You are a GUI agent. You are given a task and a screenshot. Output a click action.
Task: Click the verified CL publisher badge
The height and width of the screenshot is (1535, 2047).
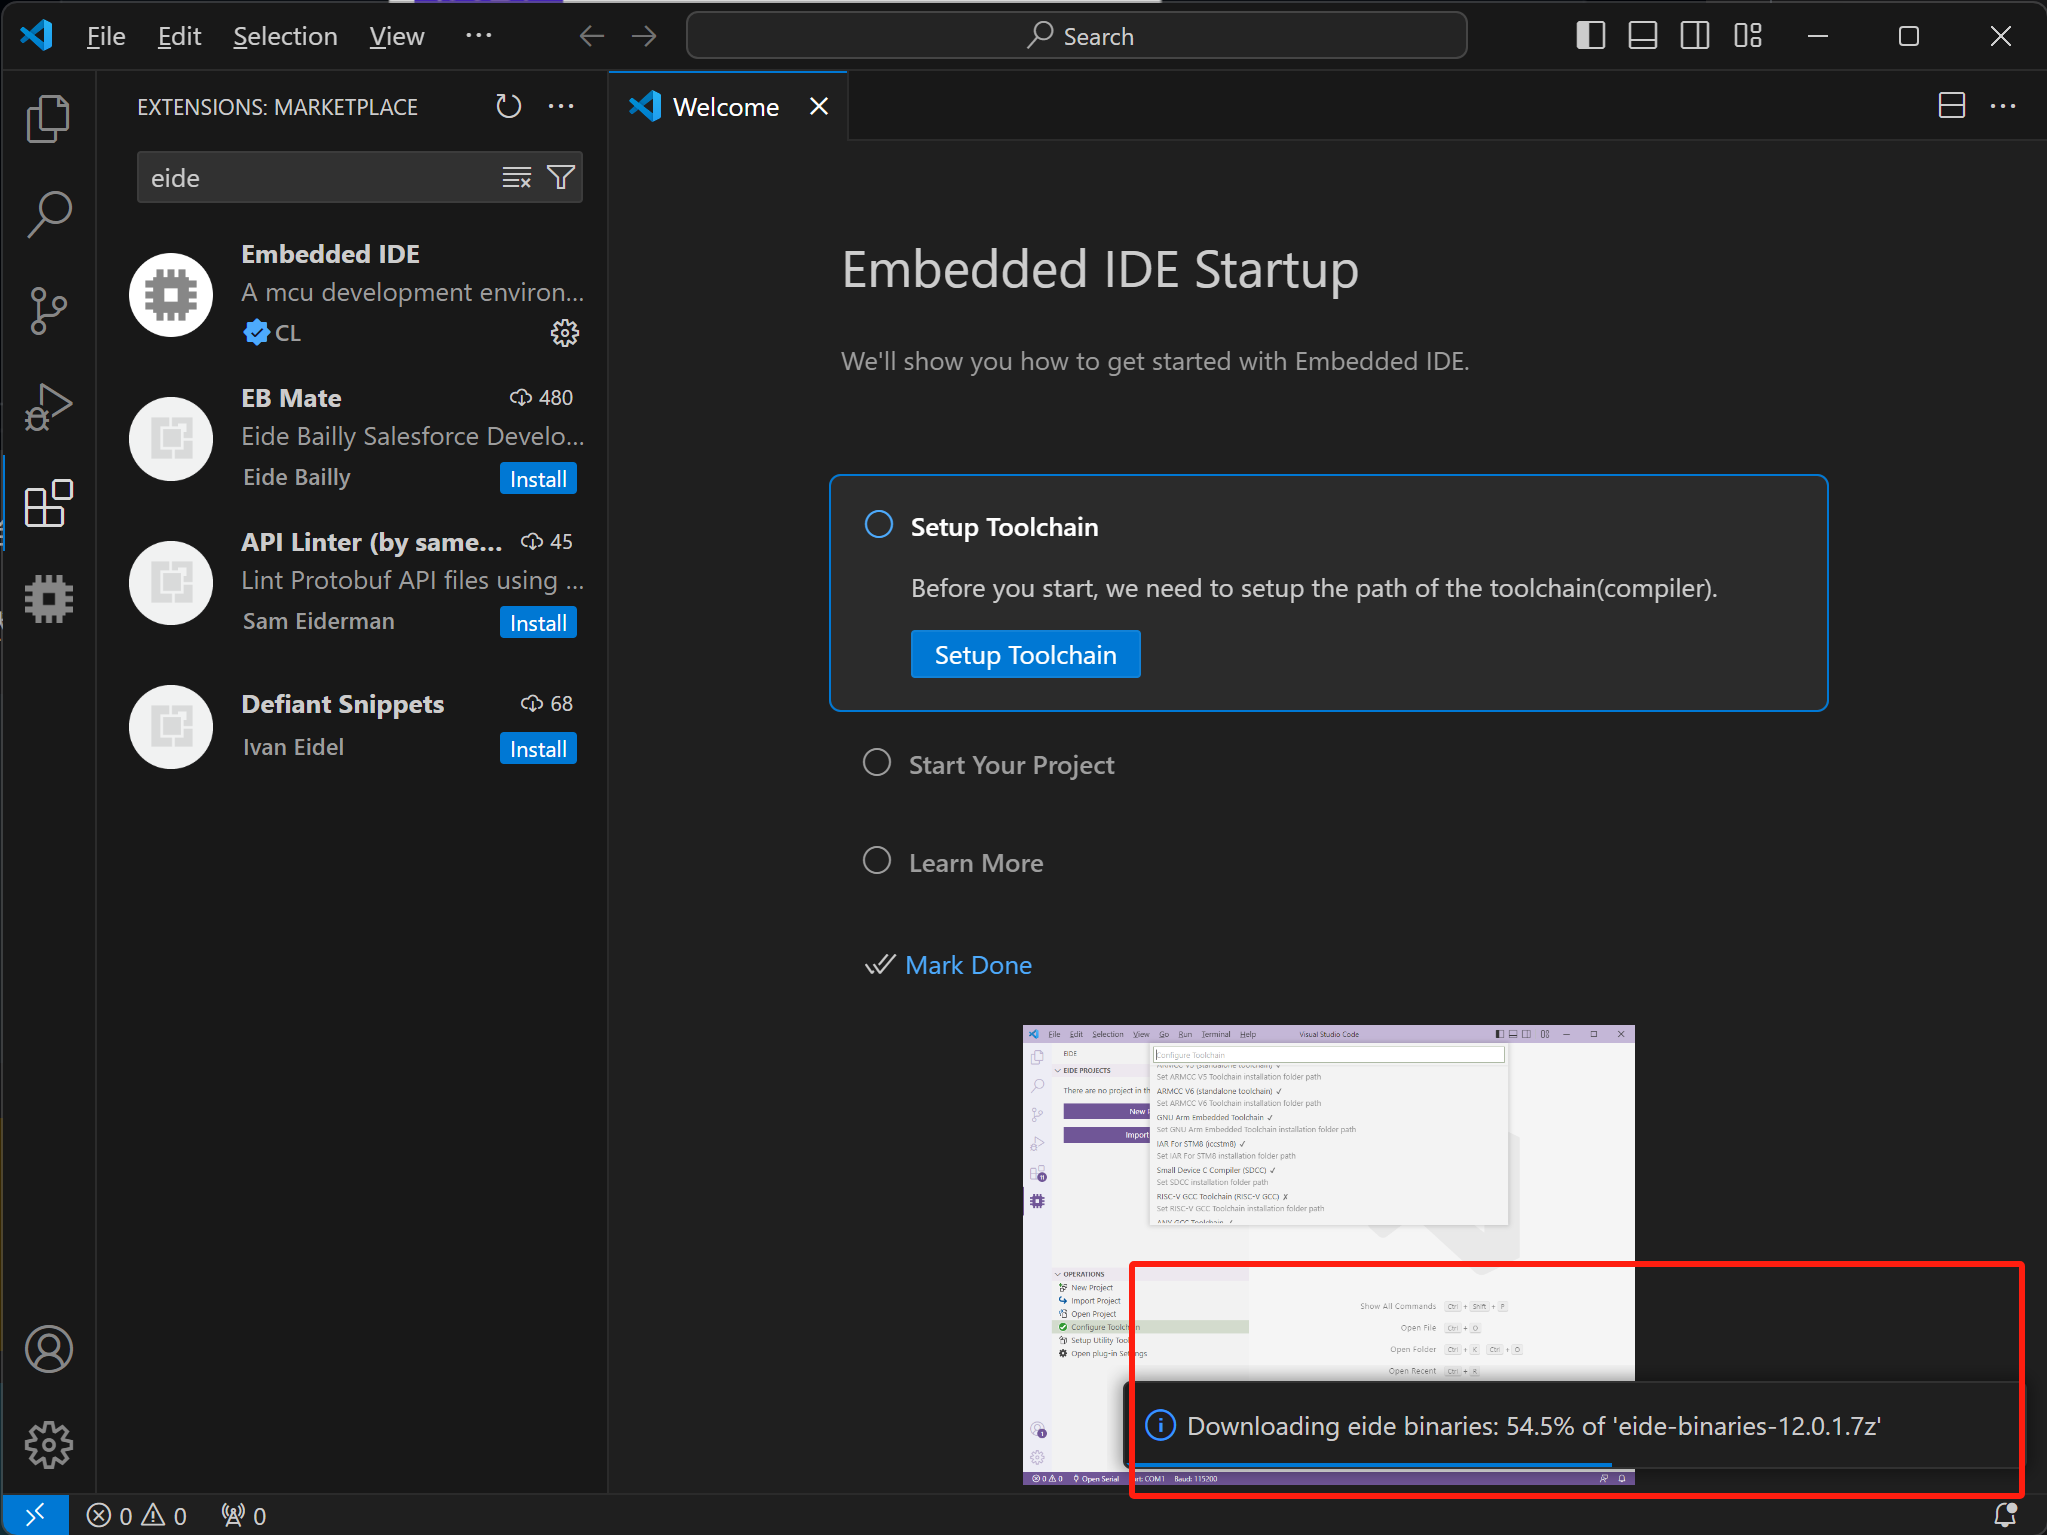pos(272,333)
